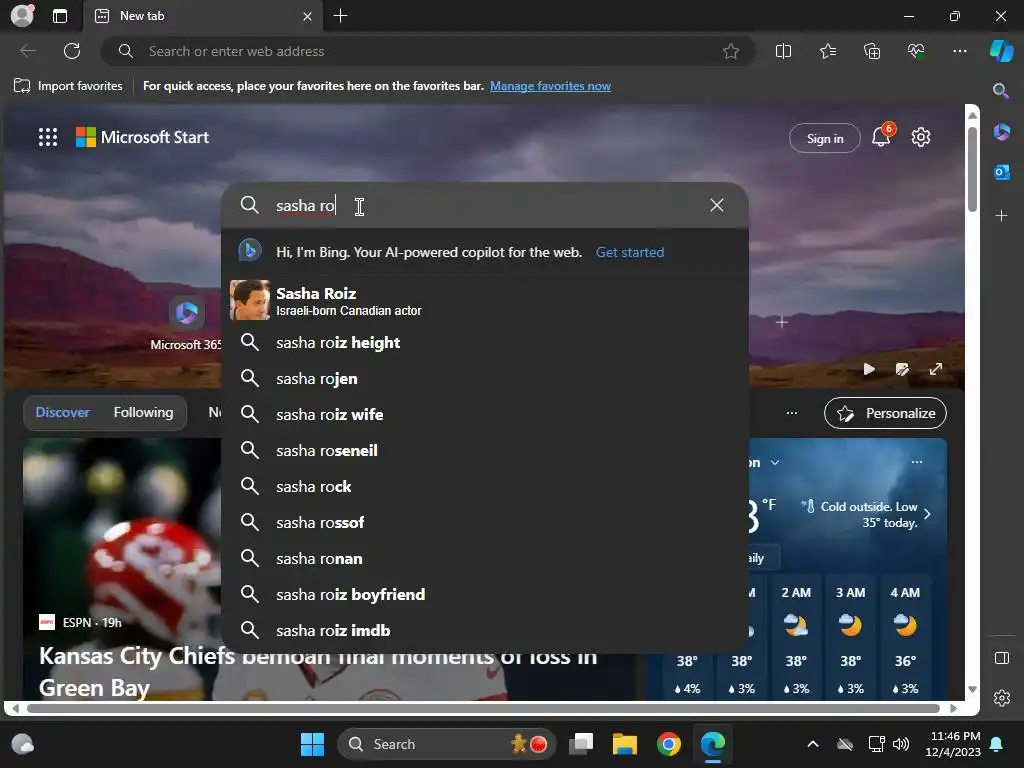Open Outlook in the sidebar
Viewport: 1024px width, 768px height.
point(1001,172)
